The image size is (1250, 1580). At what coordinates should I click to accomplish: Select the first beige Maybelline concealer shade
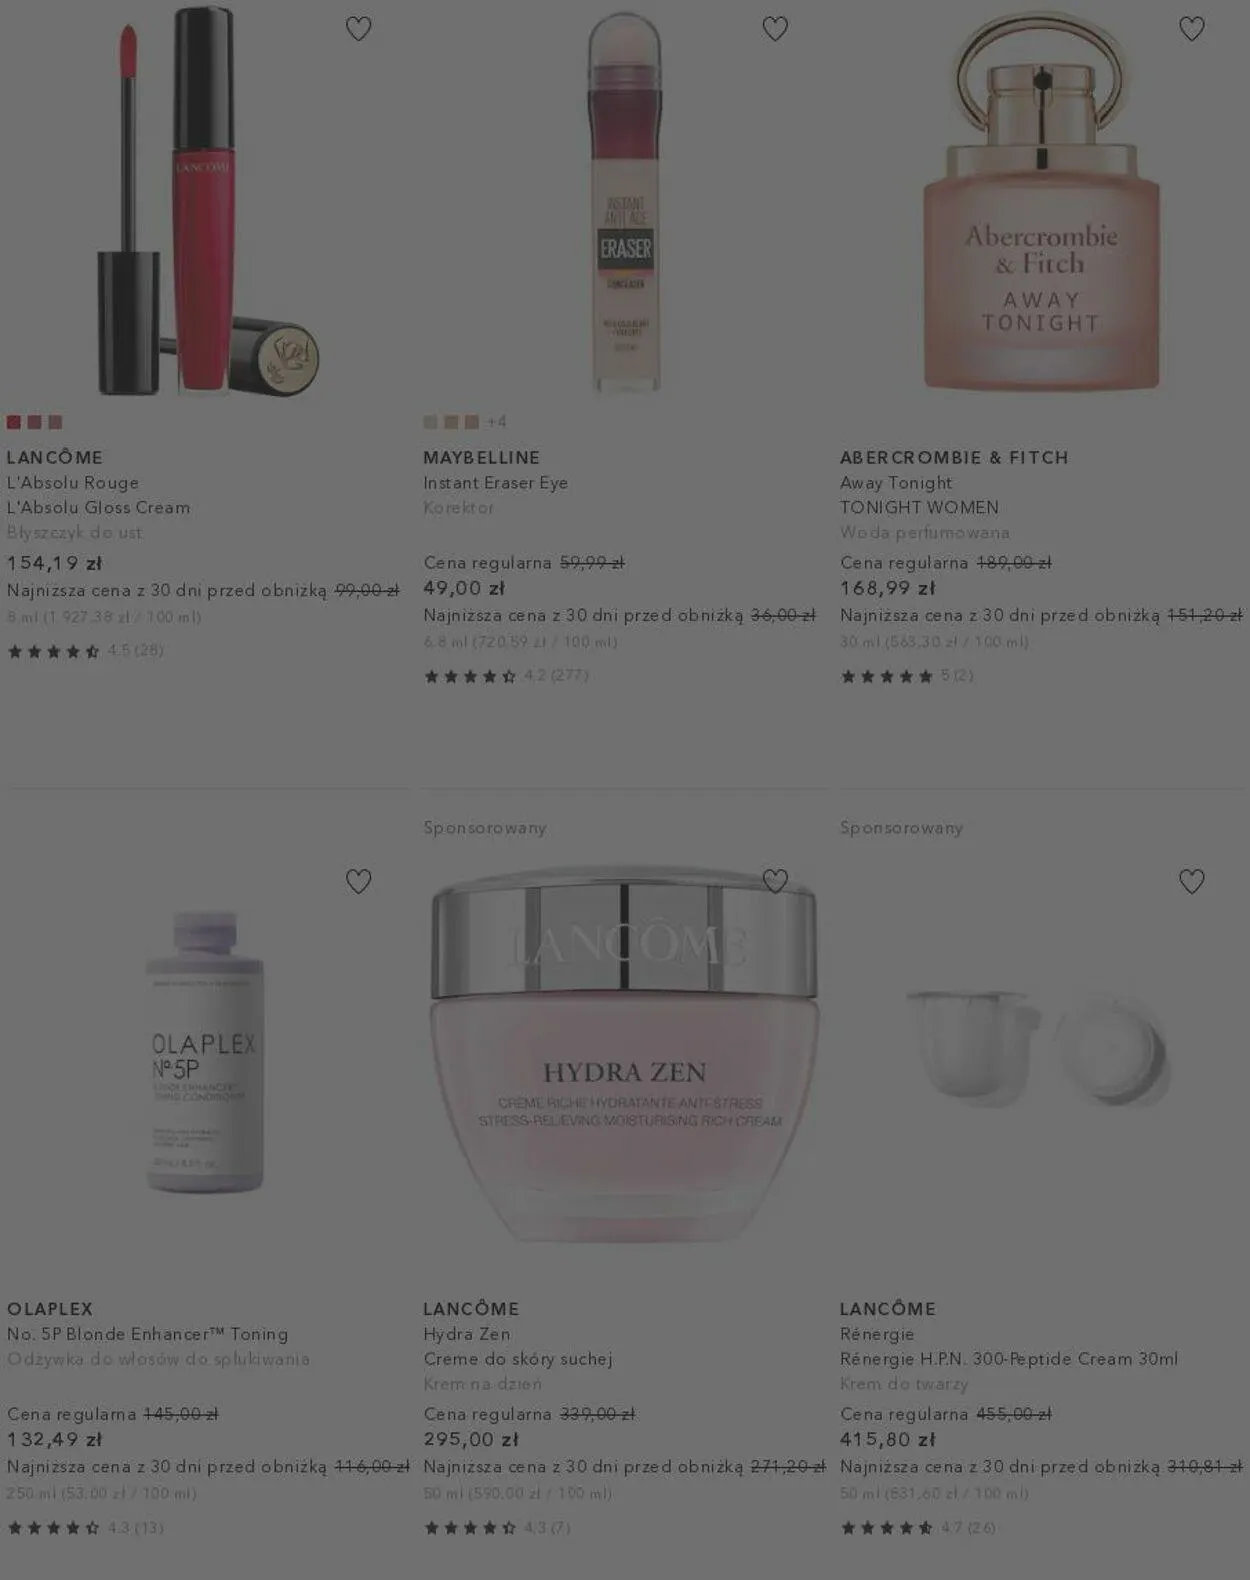pos(431,422)
